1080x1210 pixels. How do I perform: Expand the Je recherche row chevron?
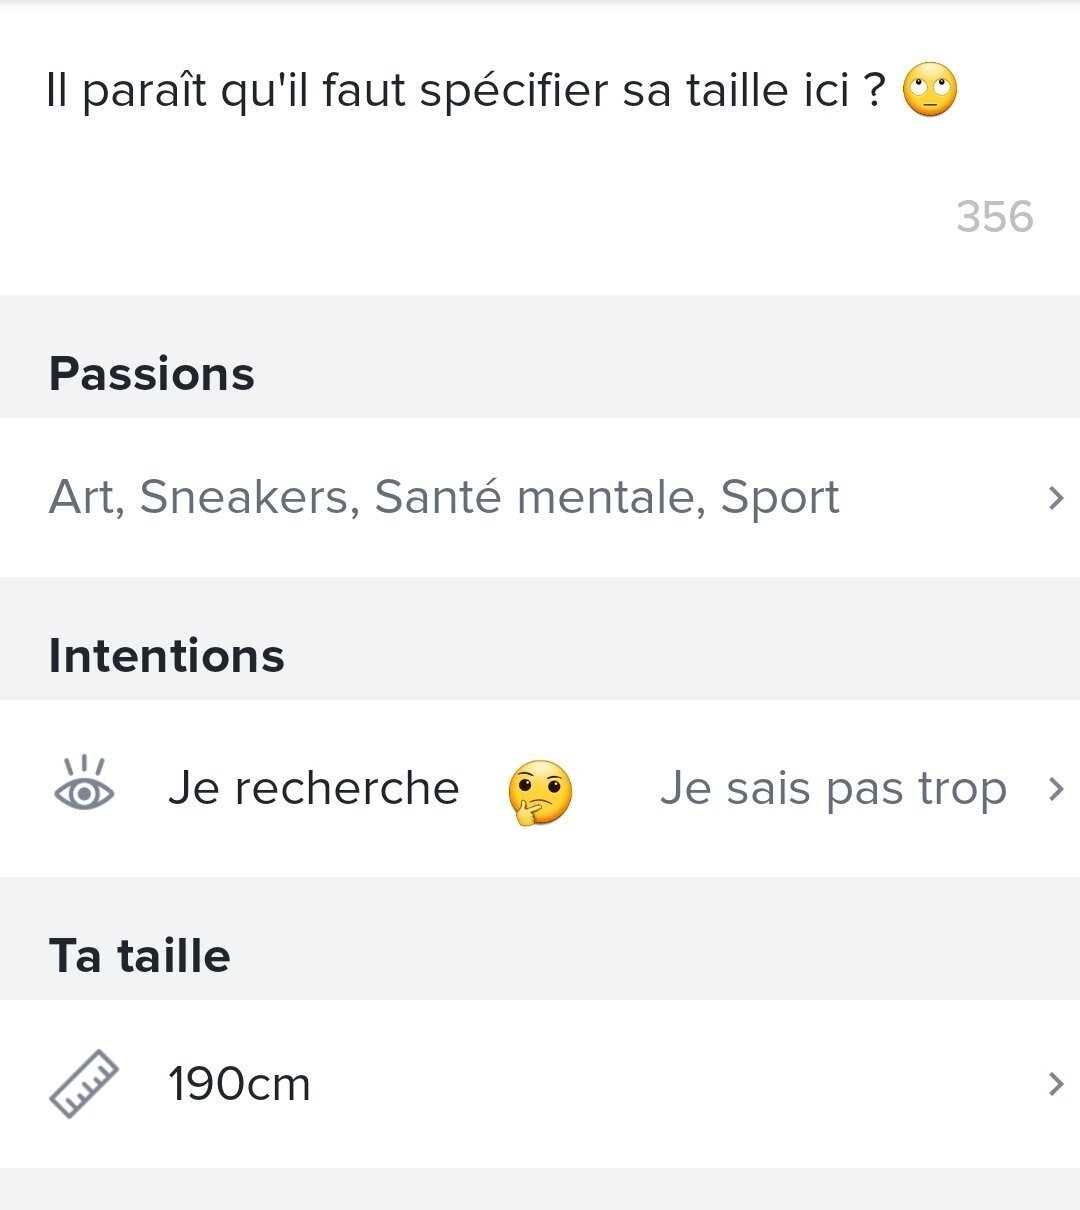click(x=1055, y=789)
